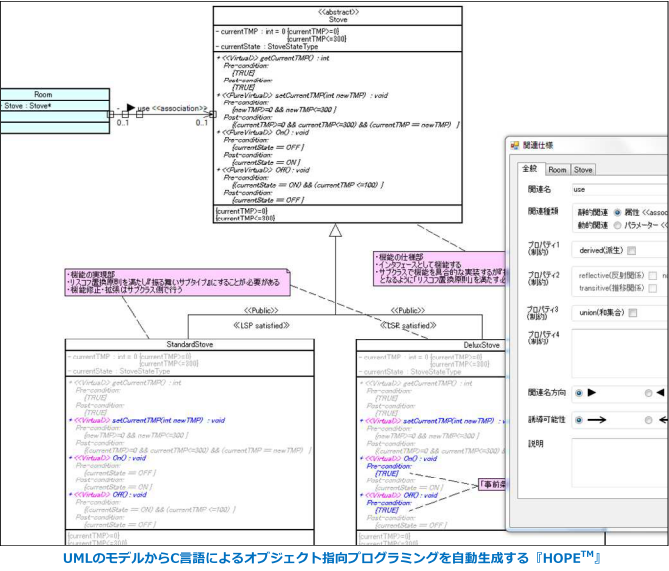This screenshot has width=669, height=571.
Task: Switch to the Room tab in the dialog
Action: point(557,170)
